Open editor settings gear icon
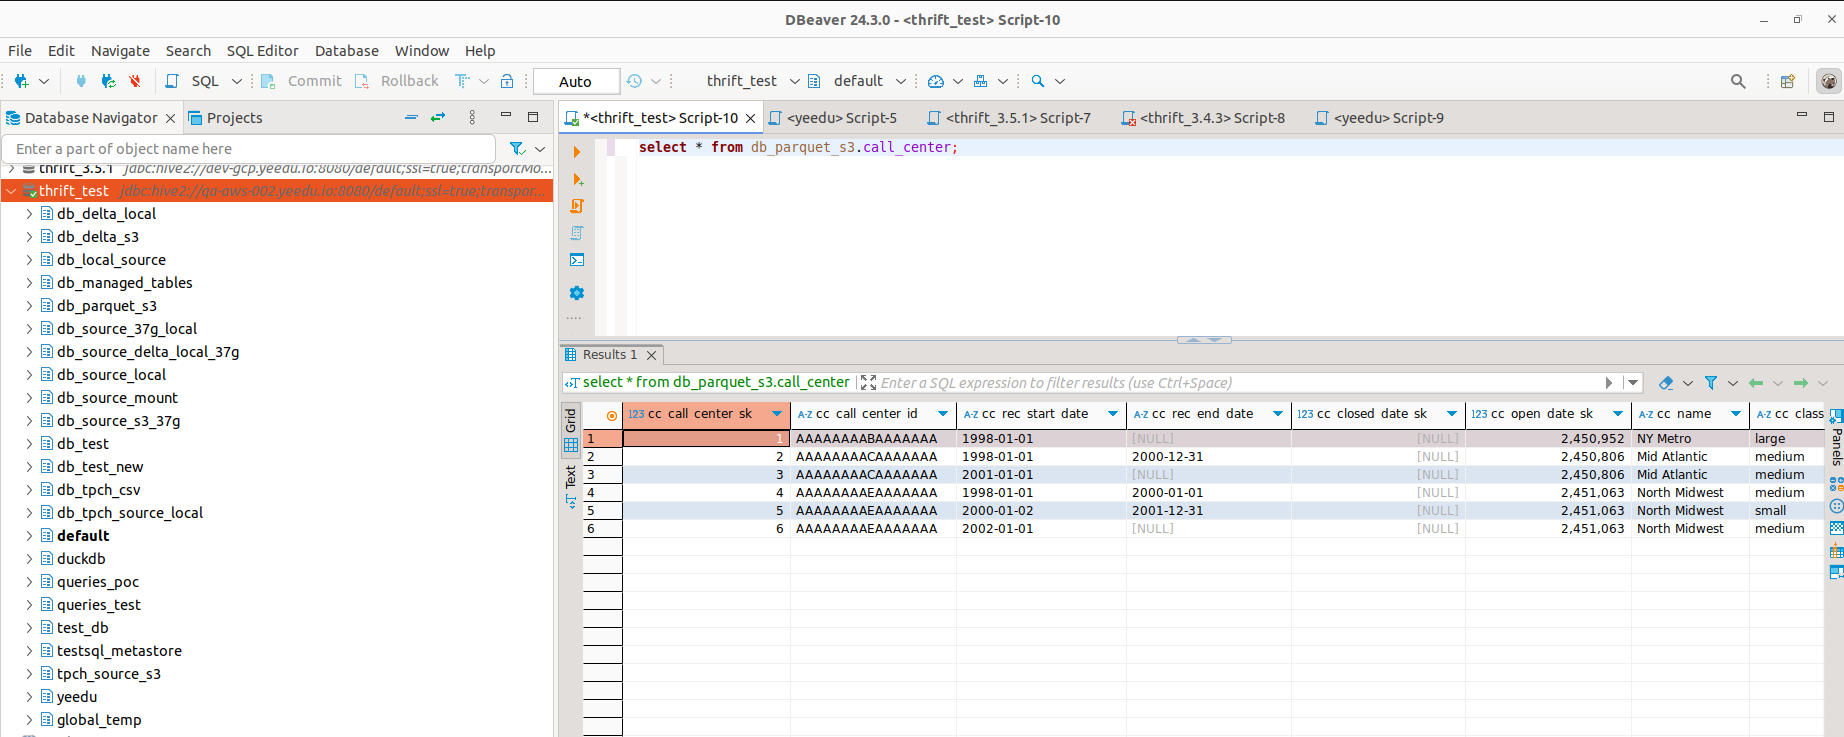Screen dimensions: 1844x737 click(577, 293)
